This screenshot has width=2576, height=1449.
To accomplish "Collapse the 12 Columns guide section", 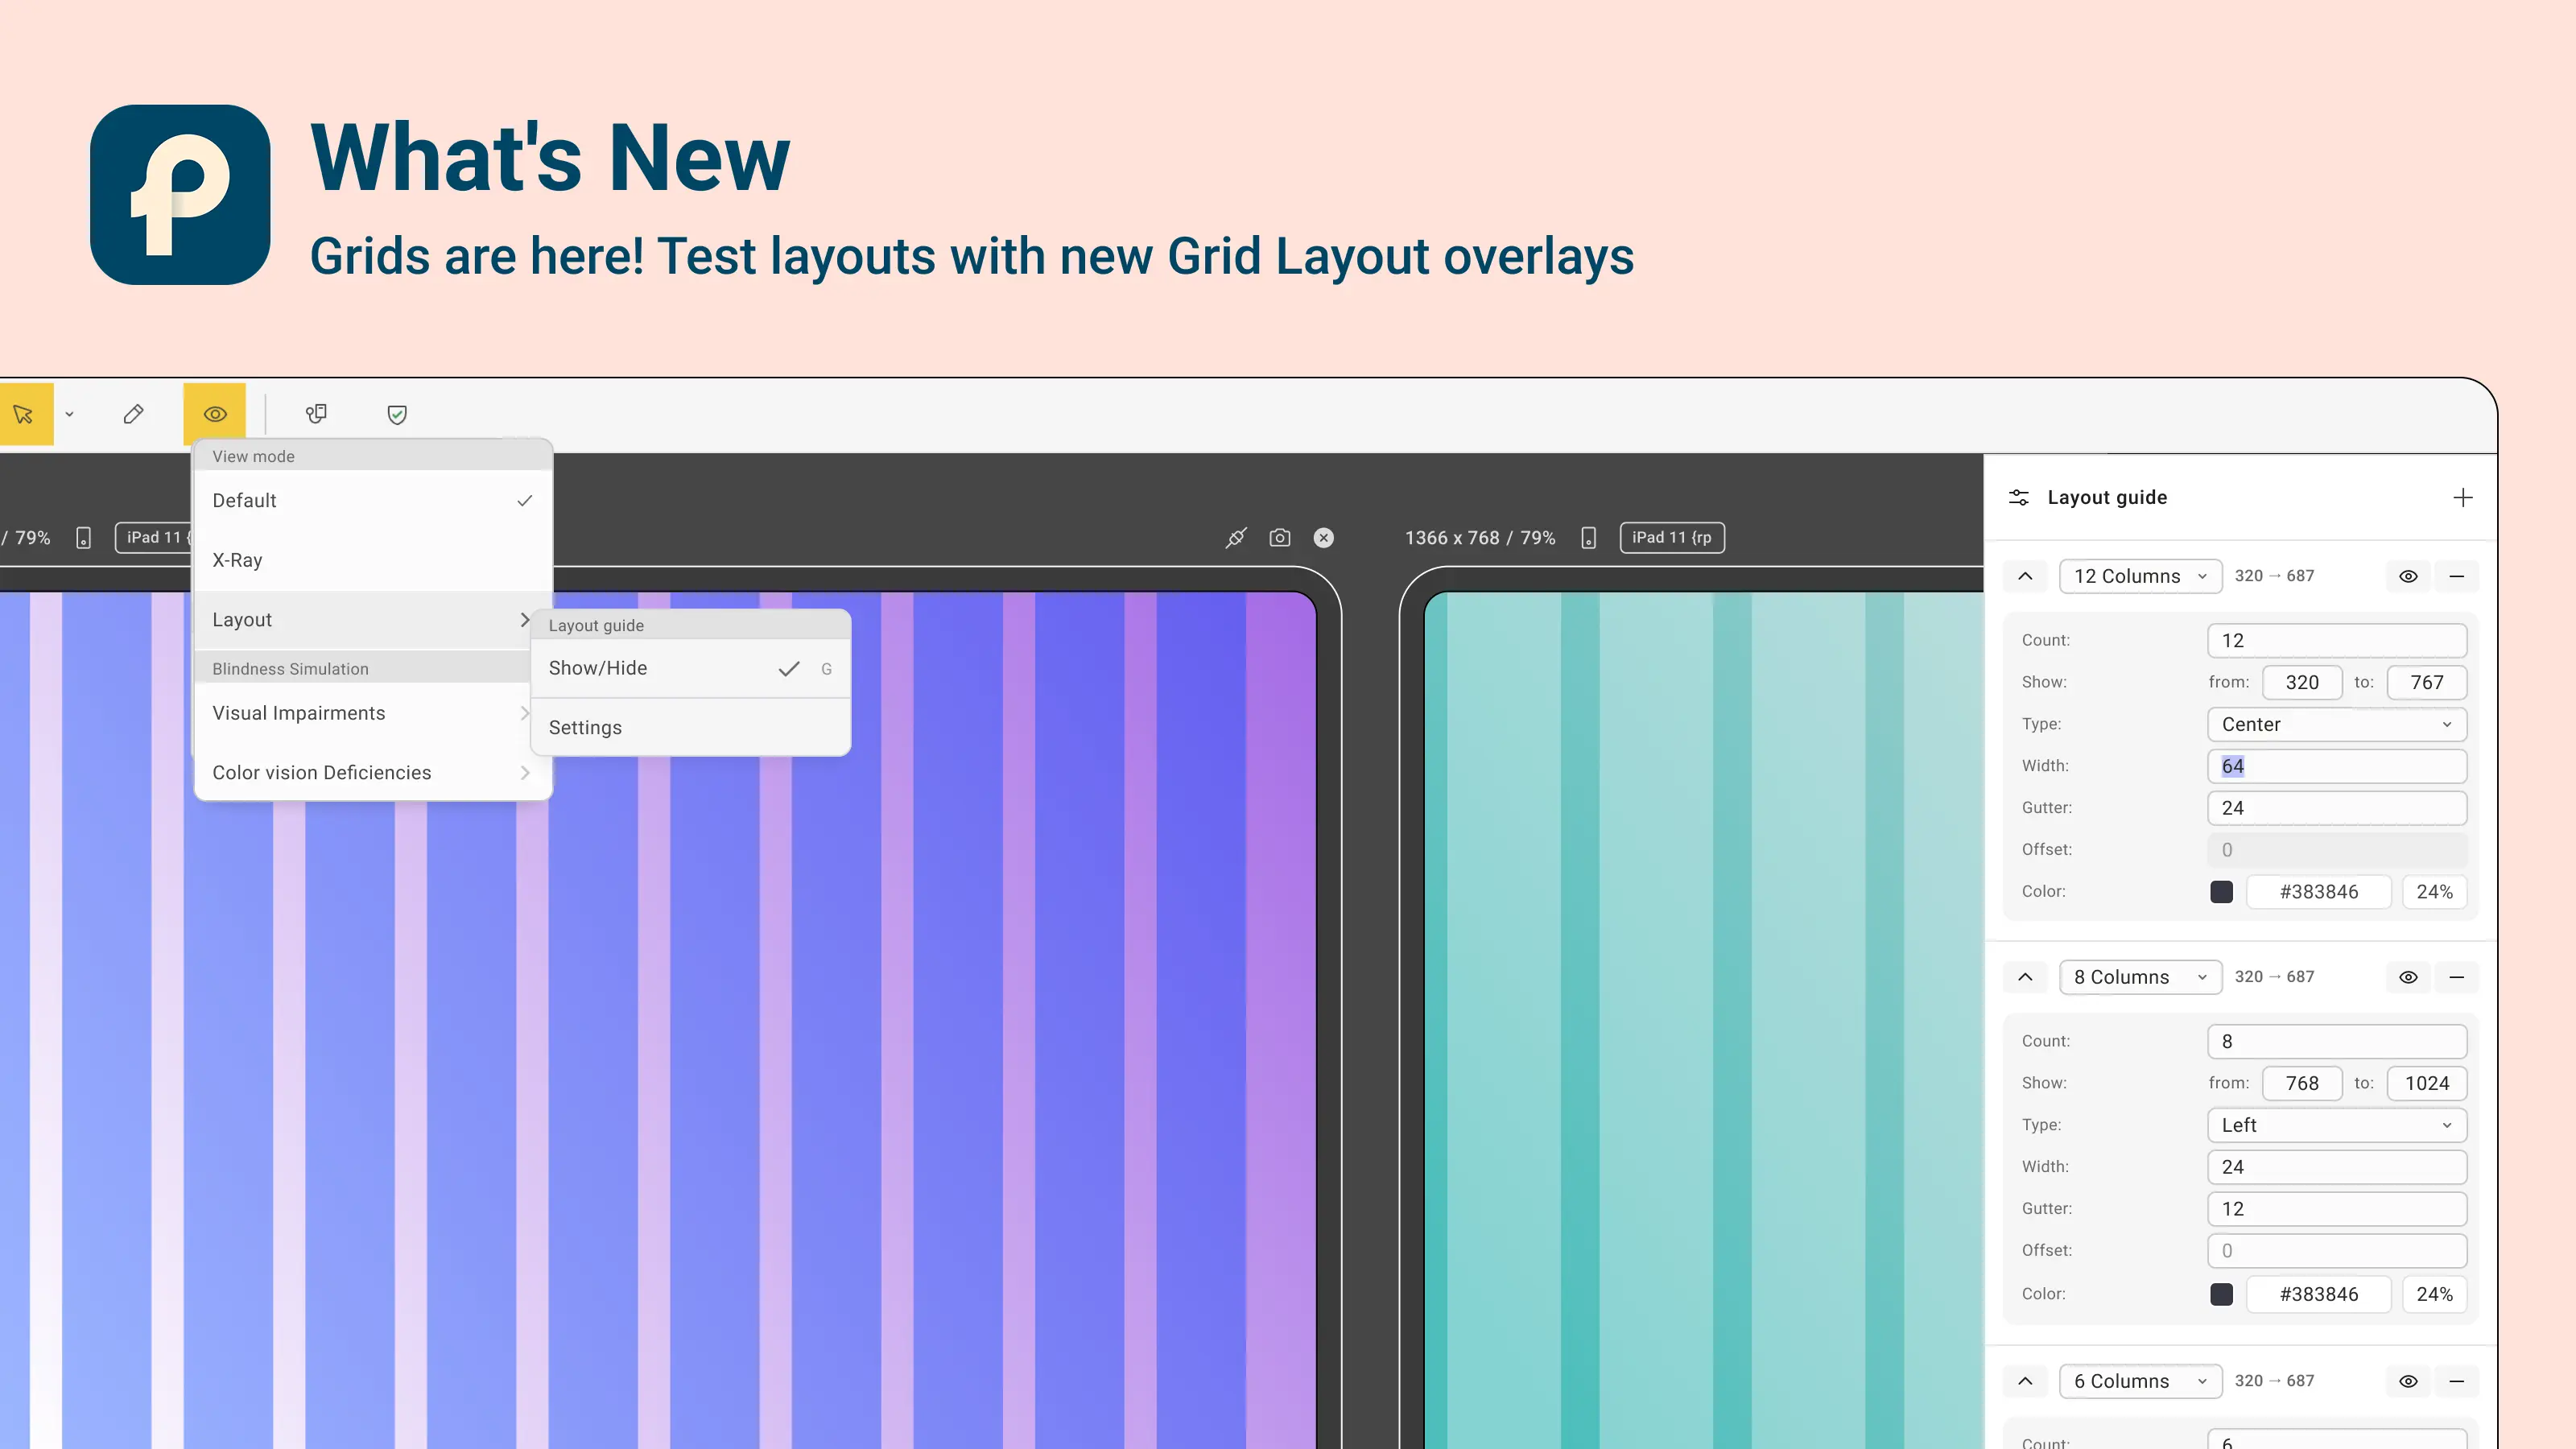I will click(x=2026, y=576).
